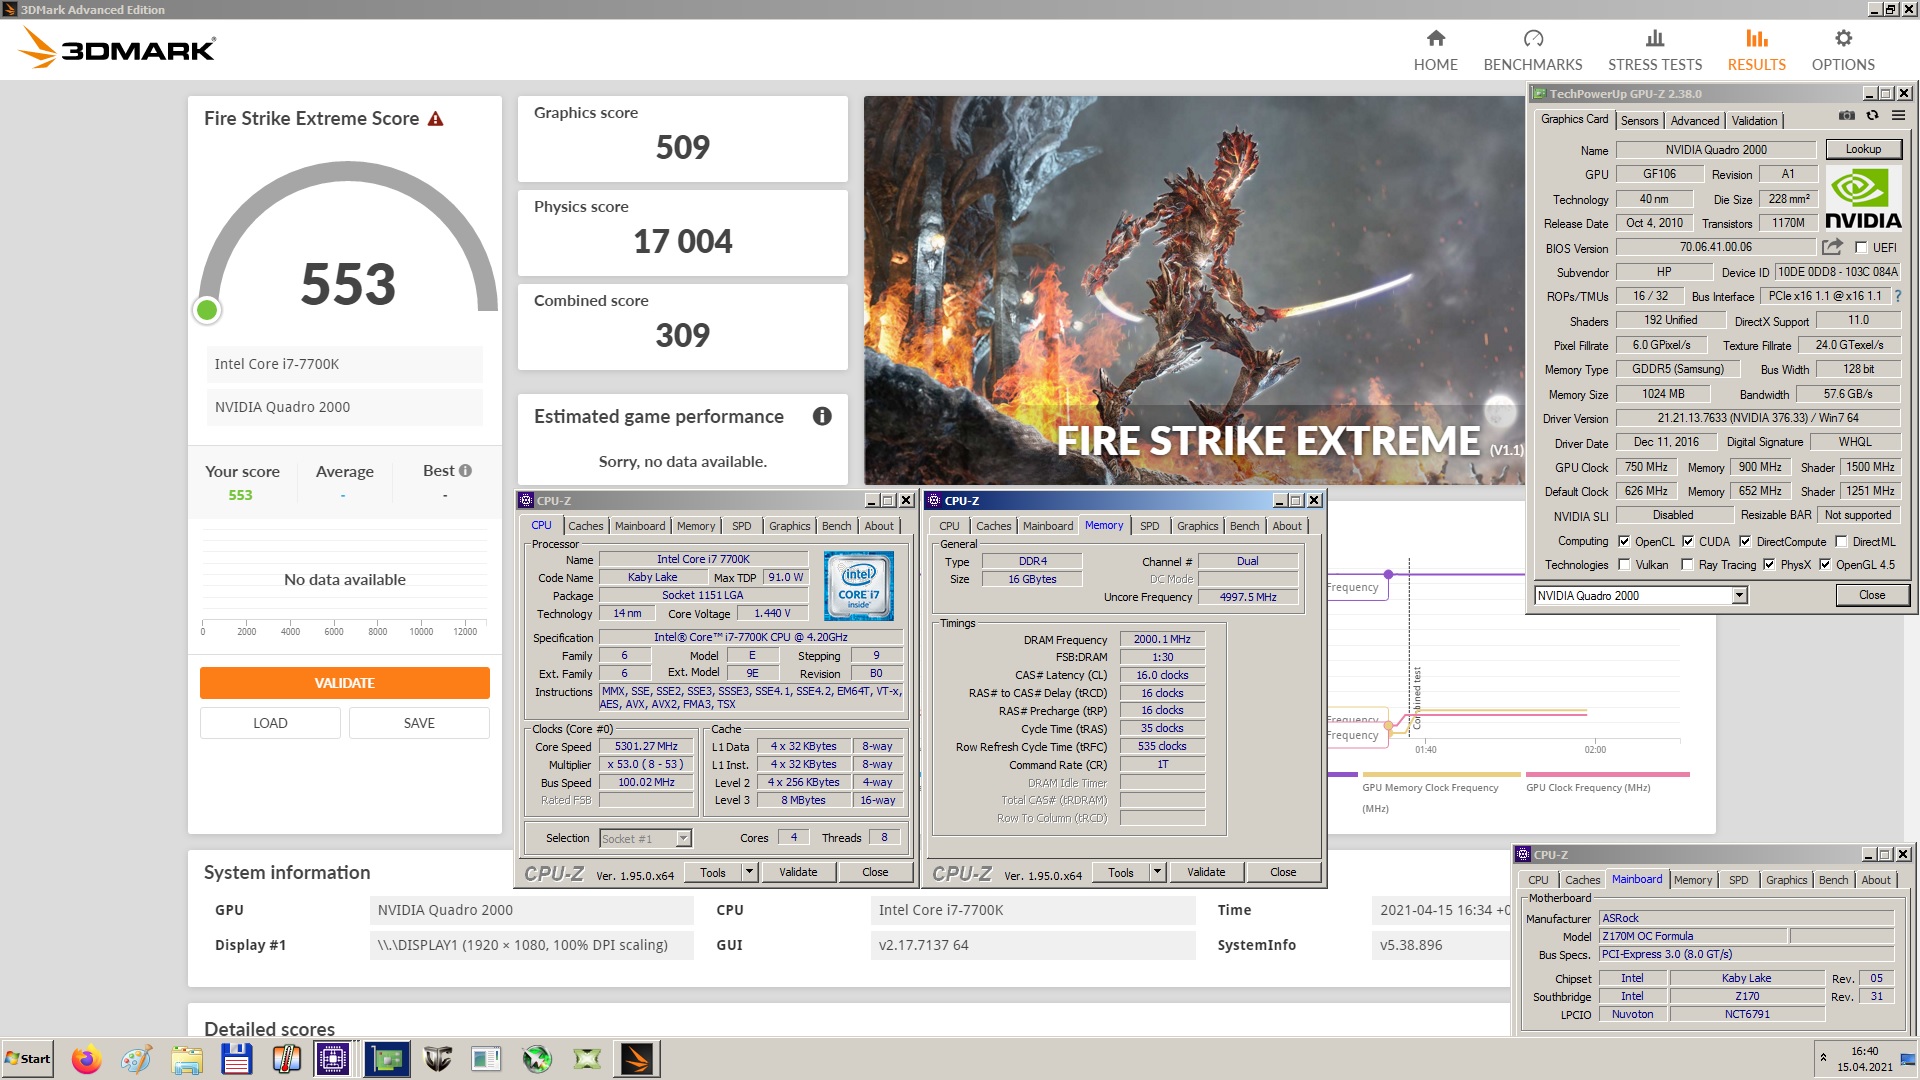Click the GPU name field NVIDIA Quadro 2000
The height and width of the screenshot is (1080, 1920).
[1716, 150]
